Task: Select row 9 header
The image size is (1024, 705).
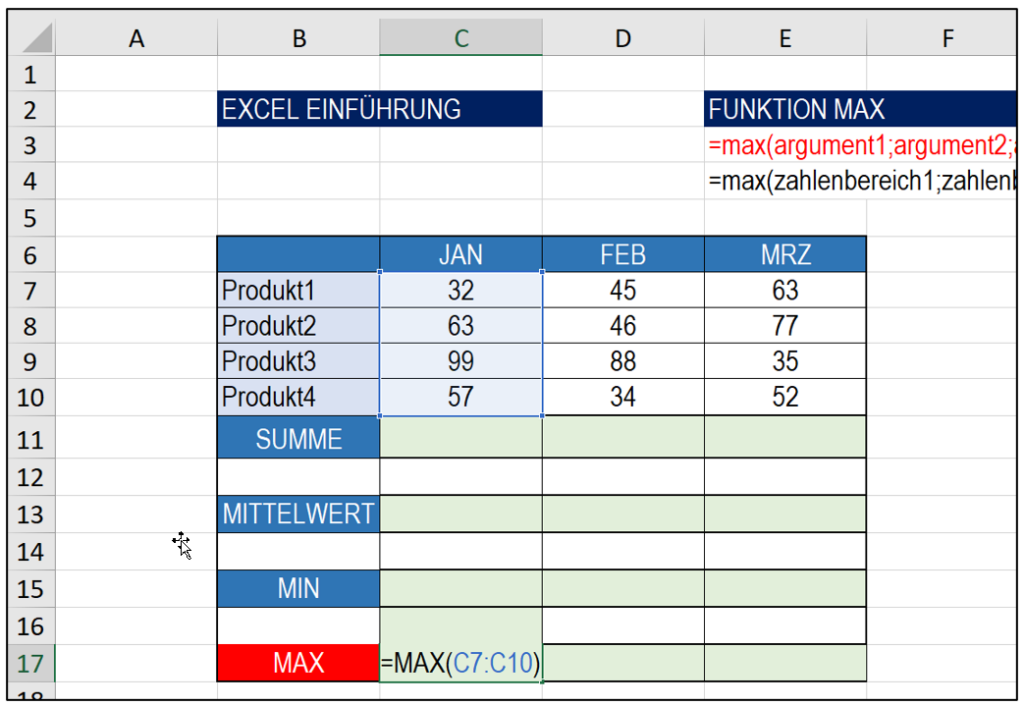Action: coord(31,361)
